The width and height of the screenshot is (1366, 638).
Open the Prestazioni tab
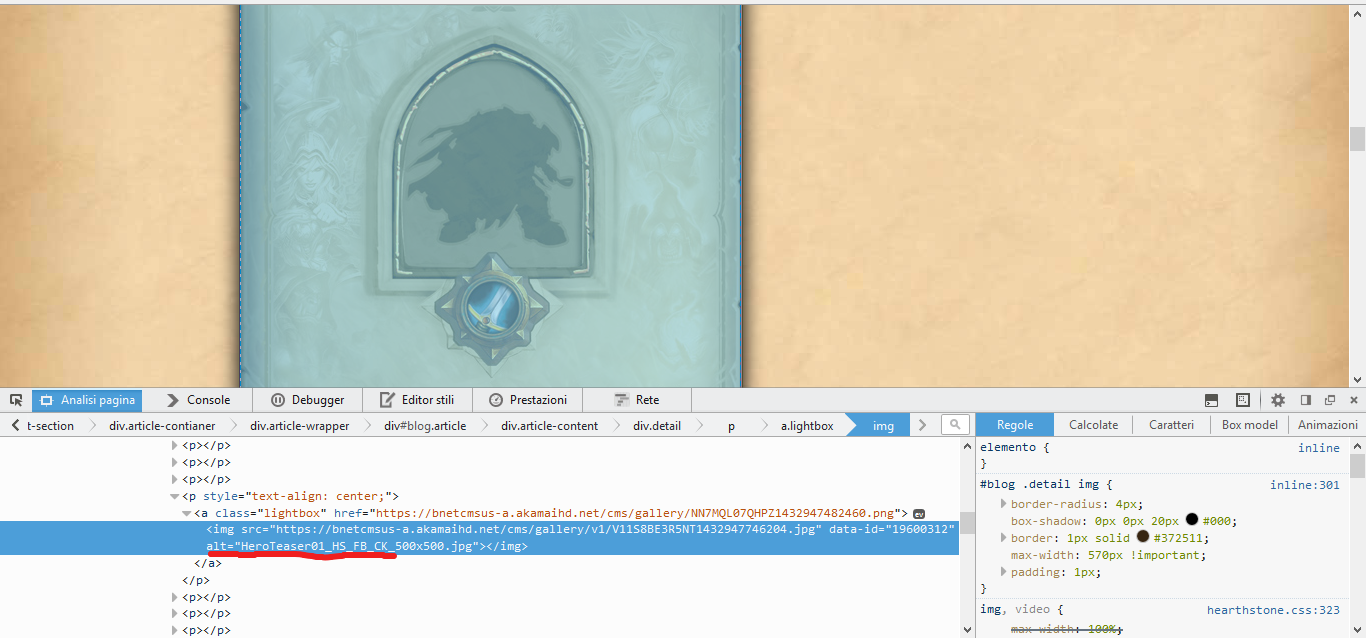coord(527,400)
